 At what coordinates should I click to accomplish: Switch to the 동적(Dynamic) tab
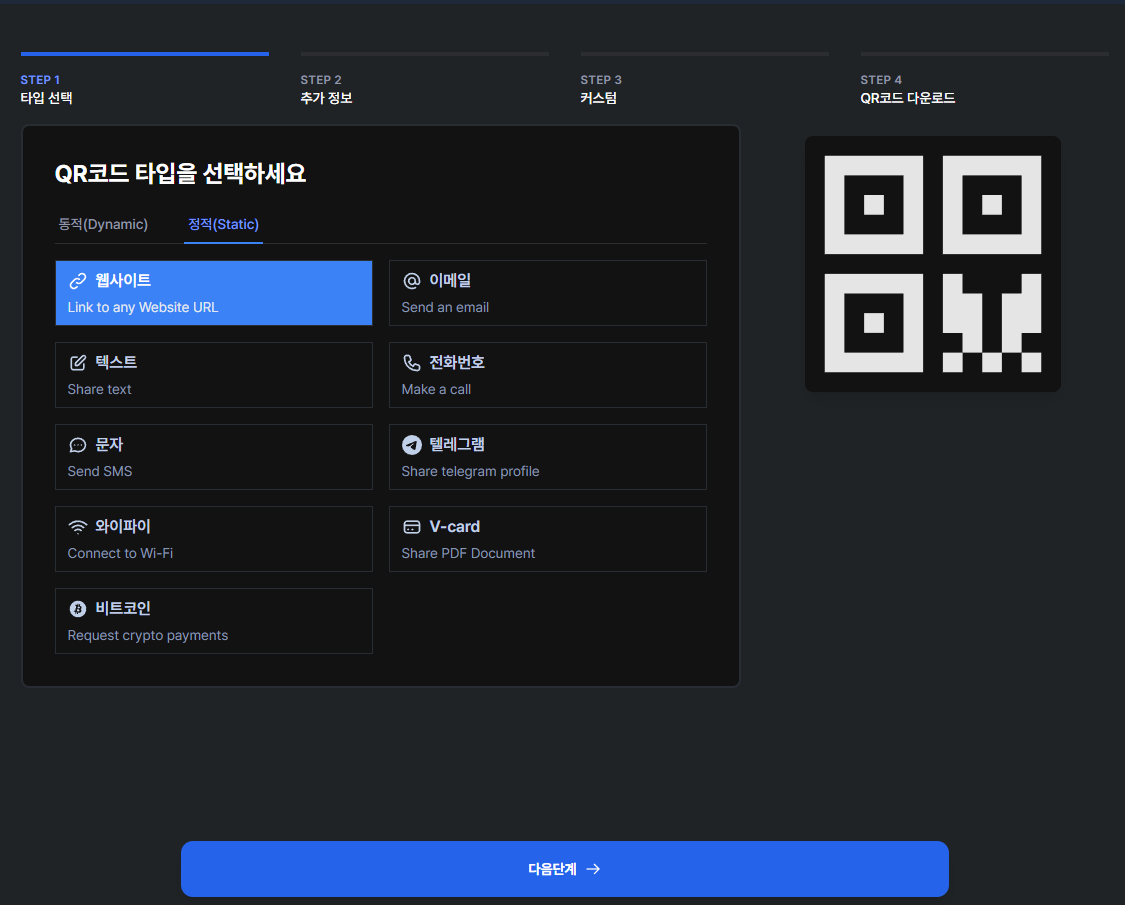click(x=103, y=225)
